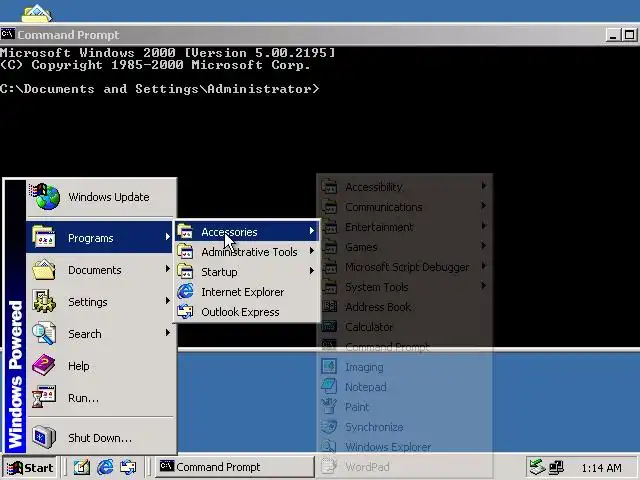Open Help from the Start menu
This screenshot has height=480, width=640.
[x=101, y=366]
